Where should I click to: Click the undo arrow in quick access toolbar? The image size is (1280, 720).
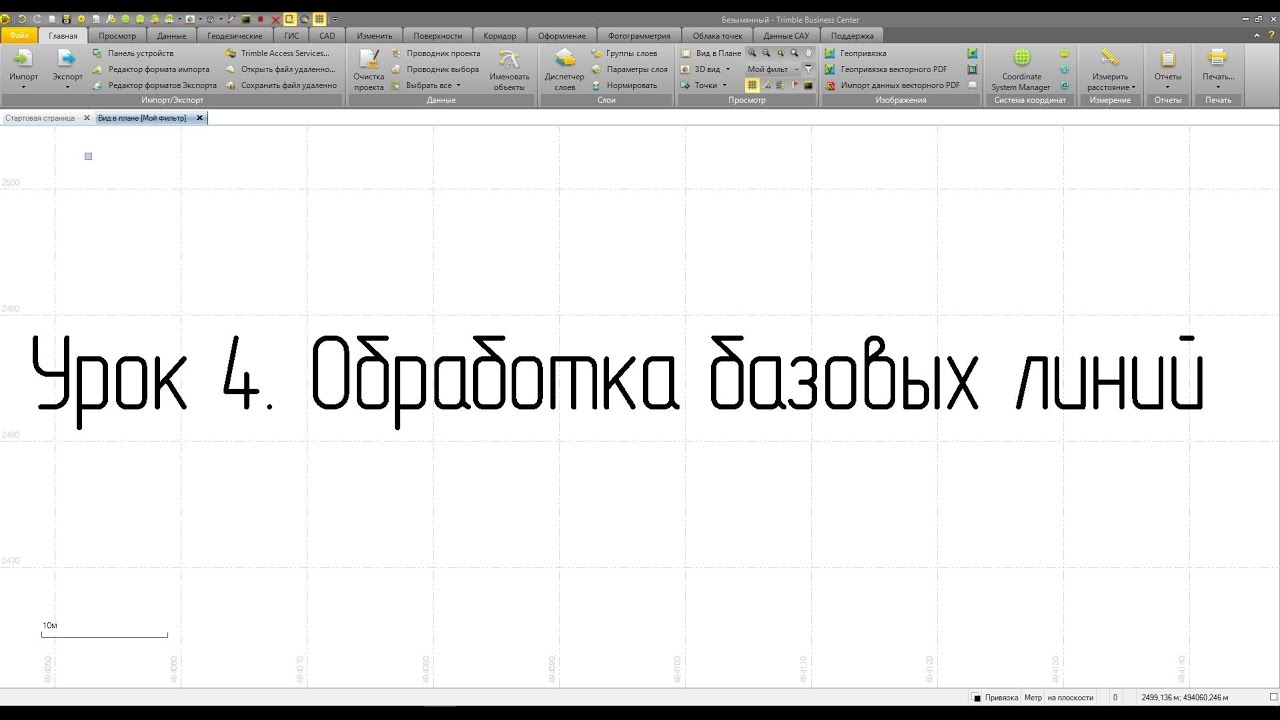(21, 19)
